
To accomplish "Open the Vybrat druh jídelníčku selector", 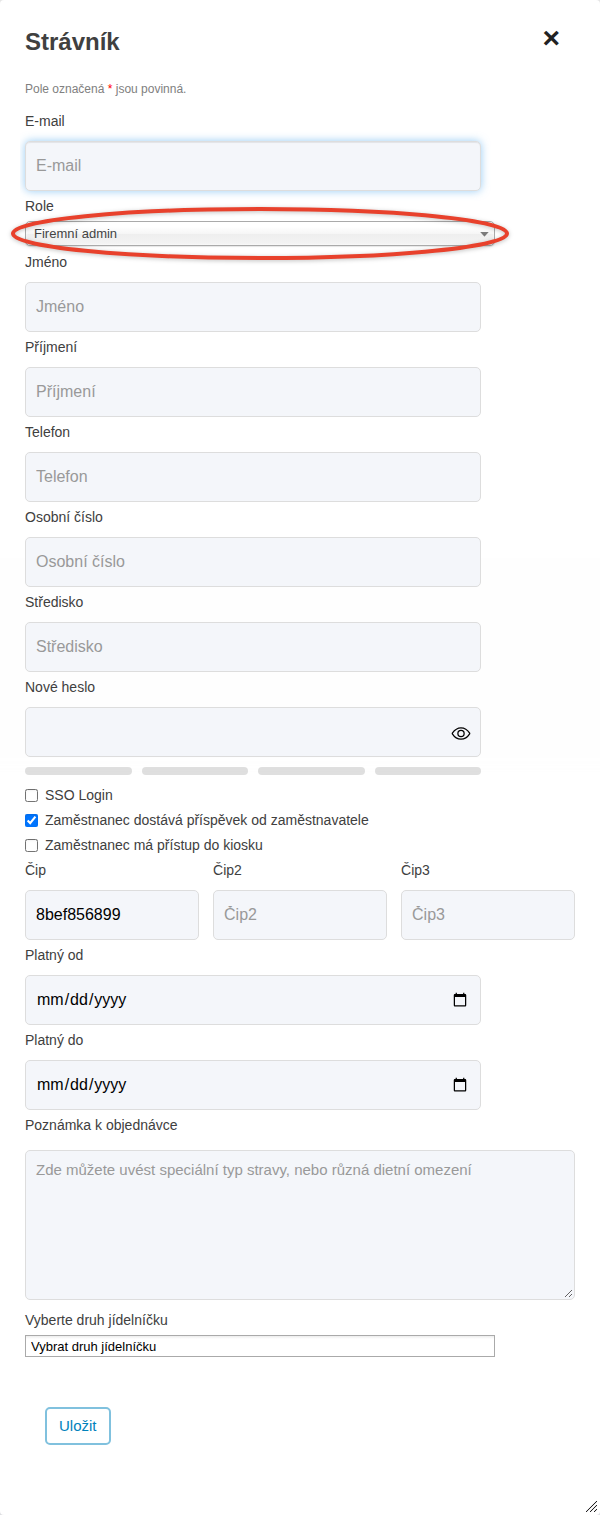I will (x=260, y=1346).
